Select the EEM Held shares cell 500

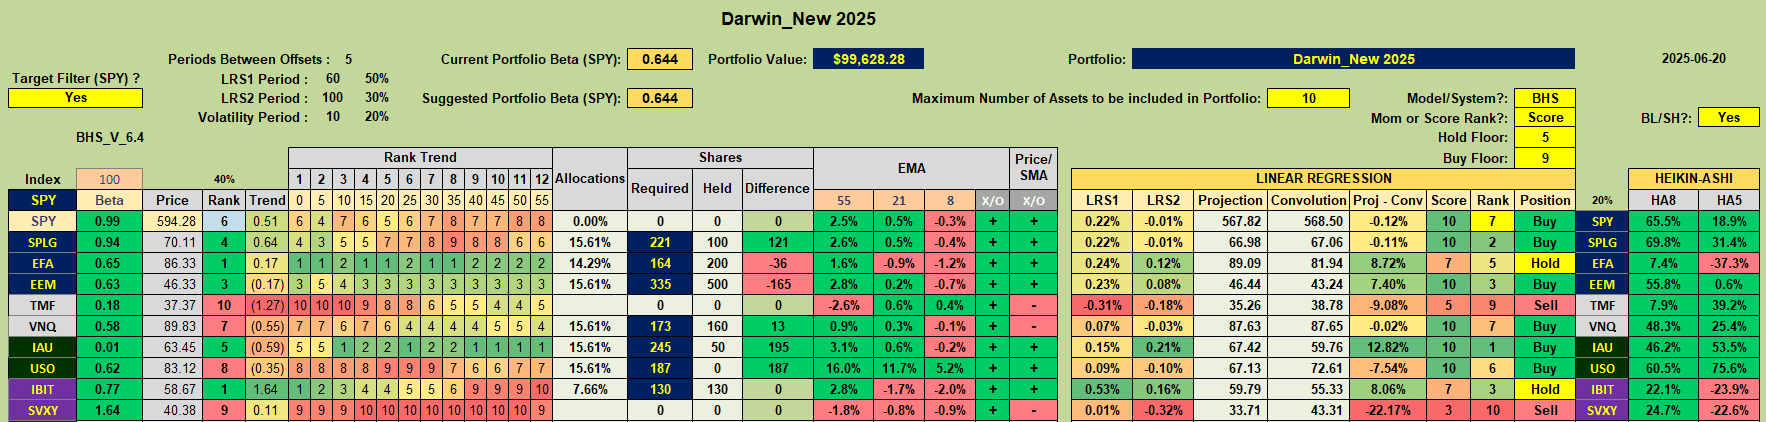pyautogui.click(x=717, y=284)
